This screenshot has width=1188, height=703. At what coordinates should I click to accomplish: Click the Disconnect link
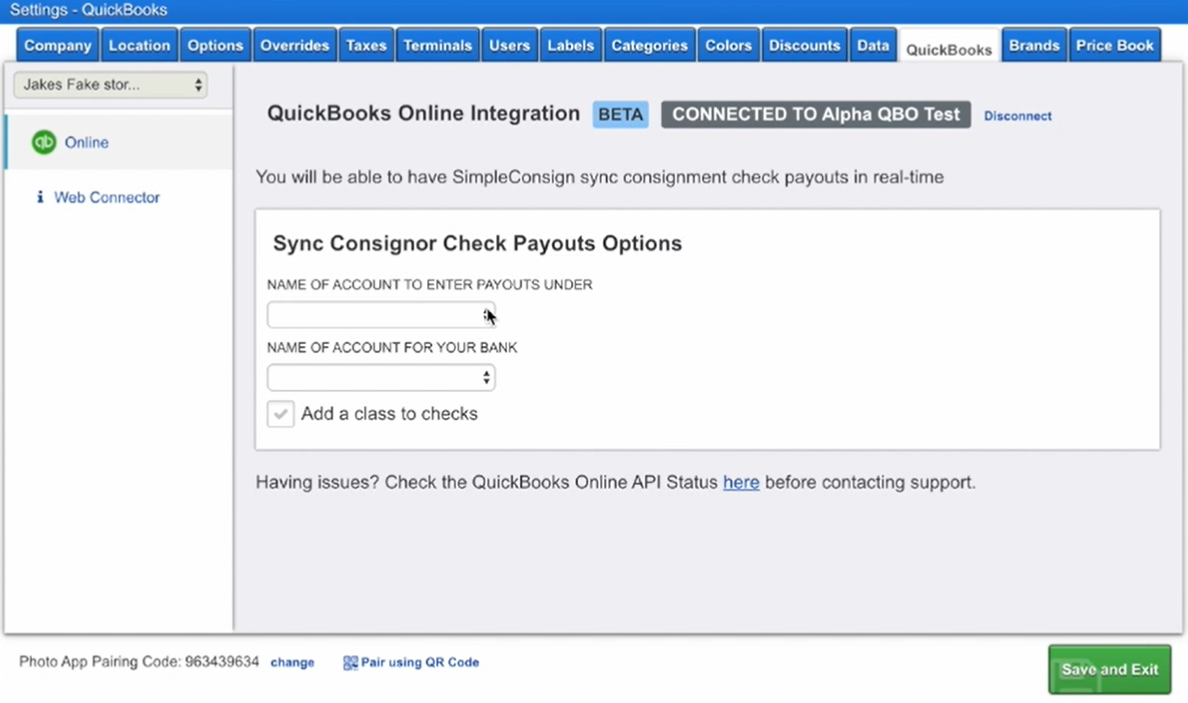click(1018, 116)
